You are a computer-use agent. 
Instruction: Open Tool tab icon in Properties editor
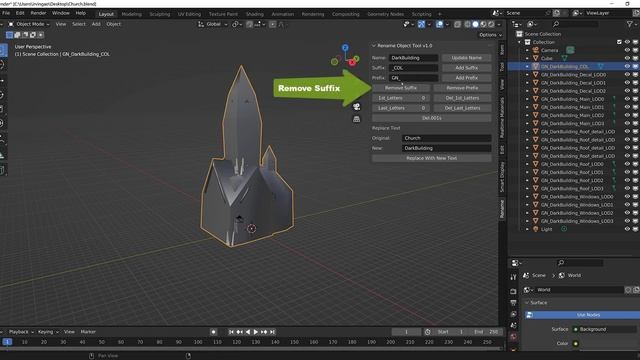pyautogui.click(x=513, y=277)
